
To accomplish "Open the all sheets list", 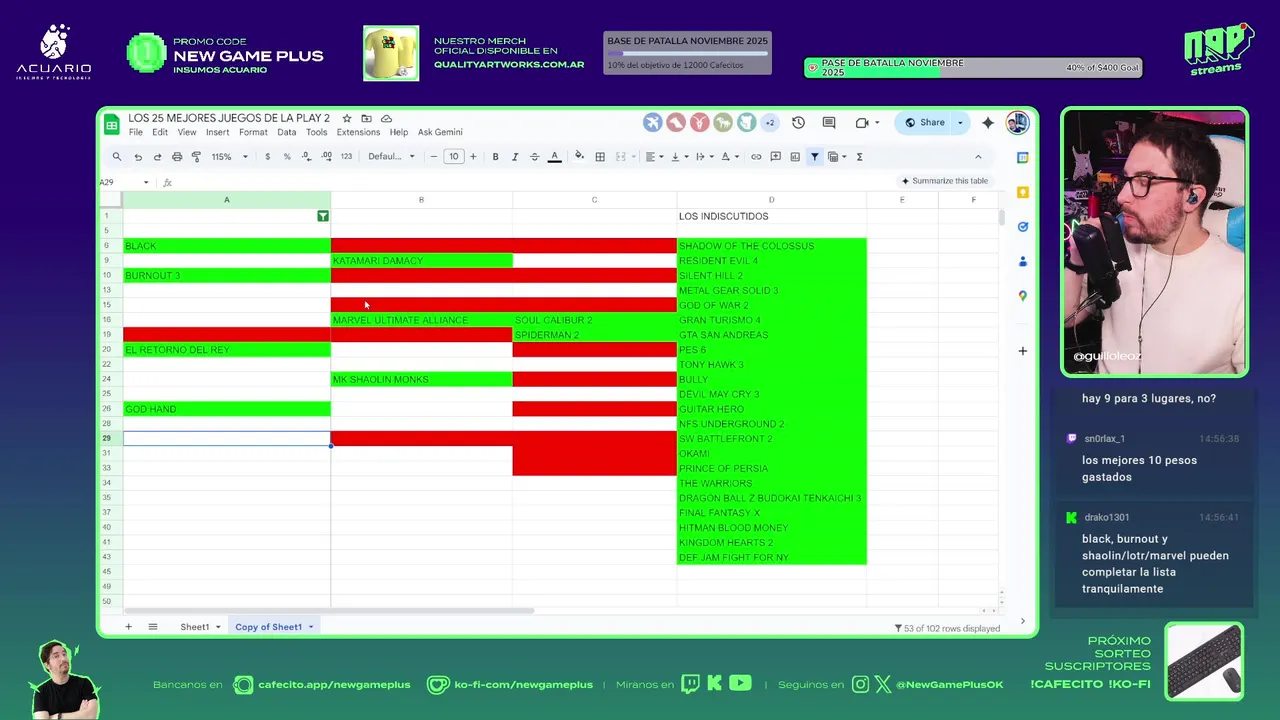I will pyautogui.click(x=153, y=627).
